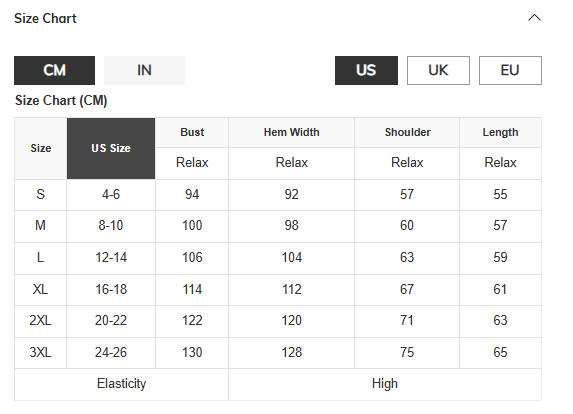Screen dimensions: 573x414
Task: Select the S size row label
Action: pyautogui.click(x=41, y=194)
